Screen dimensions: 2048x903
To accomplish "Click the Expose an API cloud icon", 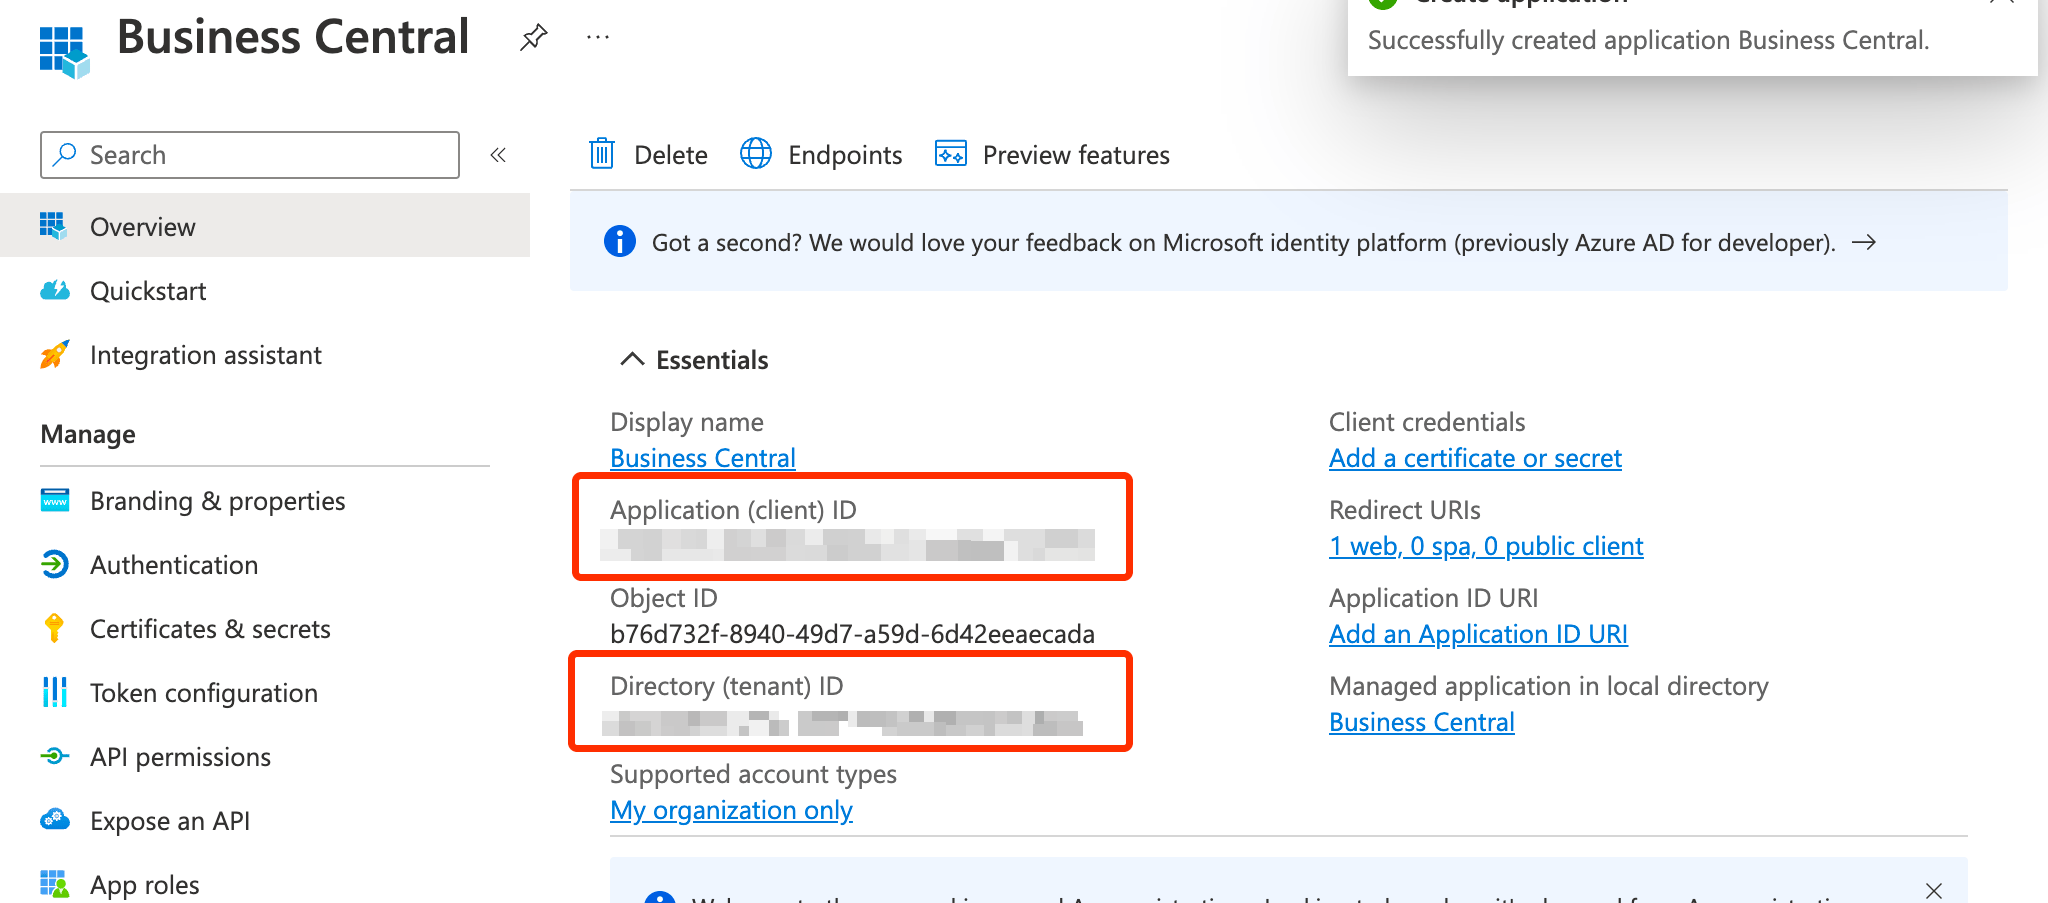I will click(55, 820).
